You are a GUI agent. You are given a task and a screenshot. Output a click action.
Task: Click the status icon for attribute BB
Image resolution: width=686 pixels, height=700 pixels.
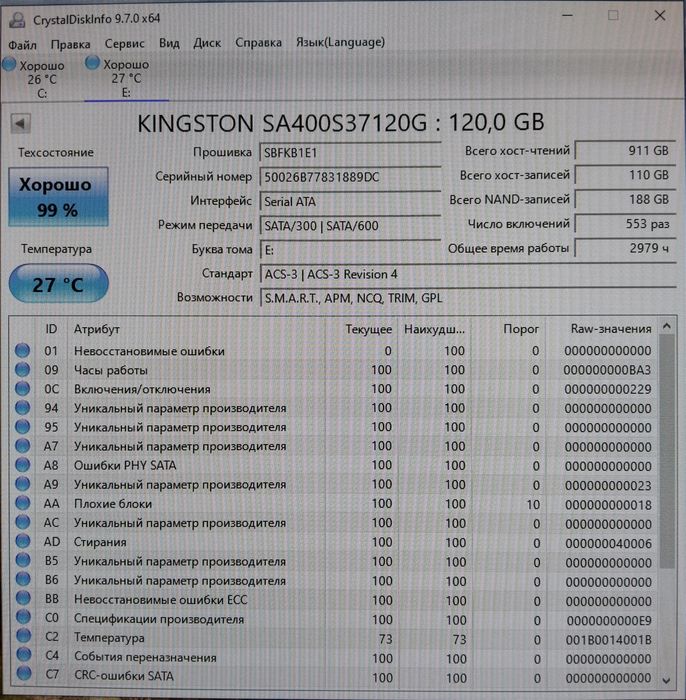[x=23, y=599]
